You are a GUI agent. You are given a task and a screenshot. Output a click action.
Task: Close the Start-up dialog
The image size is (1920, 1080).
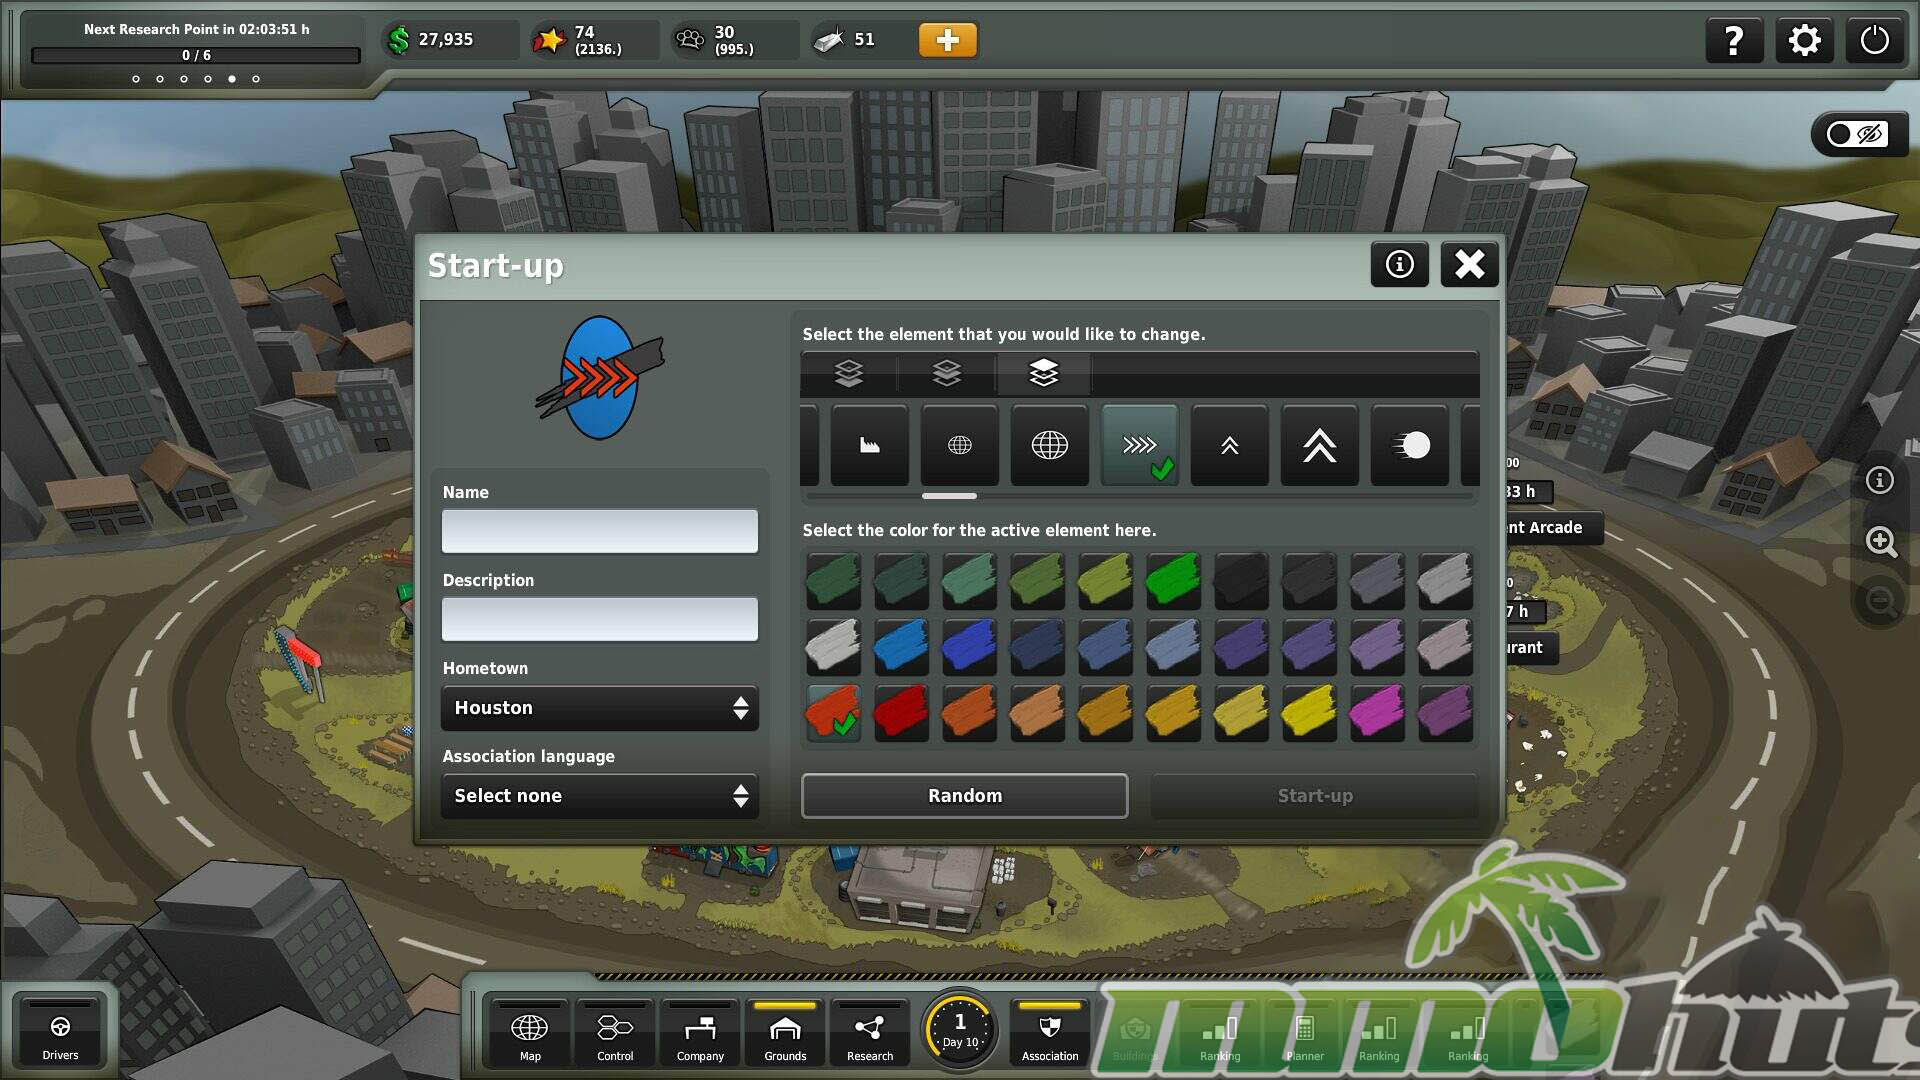pyautogui.click(x=1469, y=264)
